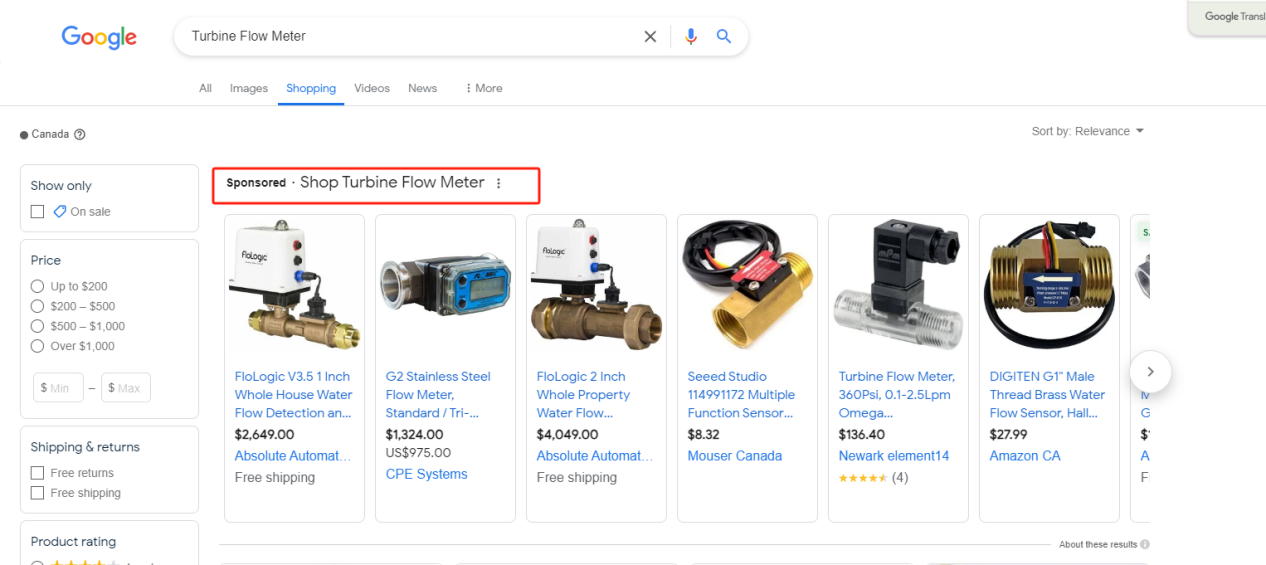Image resolution: width=1266 pixels, height=565 pixels.
Task: Click the G2 Stainless Steel meter image
Action: click(445, 286)
